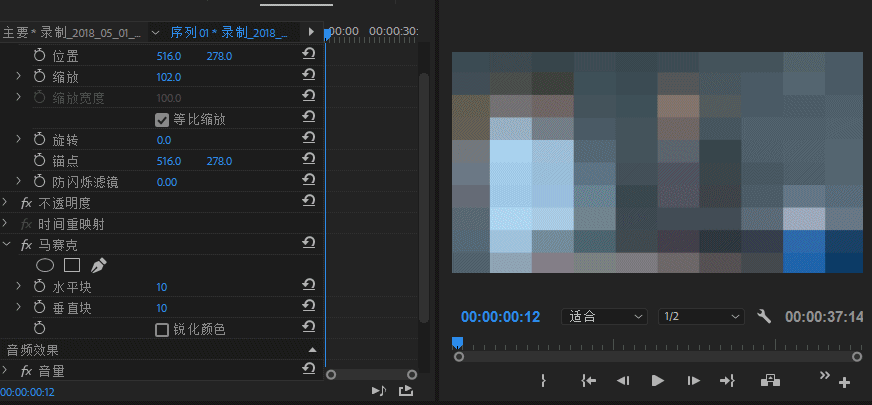872x405 pixels.
Task: Click the Play button in Program Monitor
Action: [657, 380]
